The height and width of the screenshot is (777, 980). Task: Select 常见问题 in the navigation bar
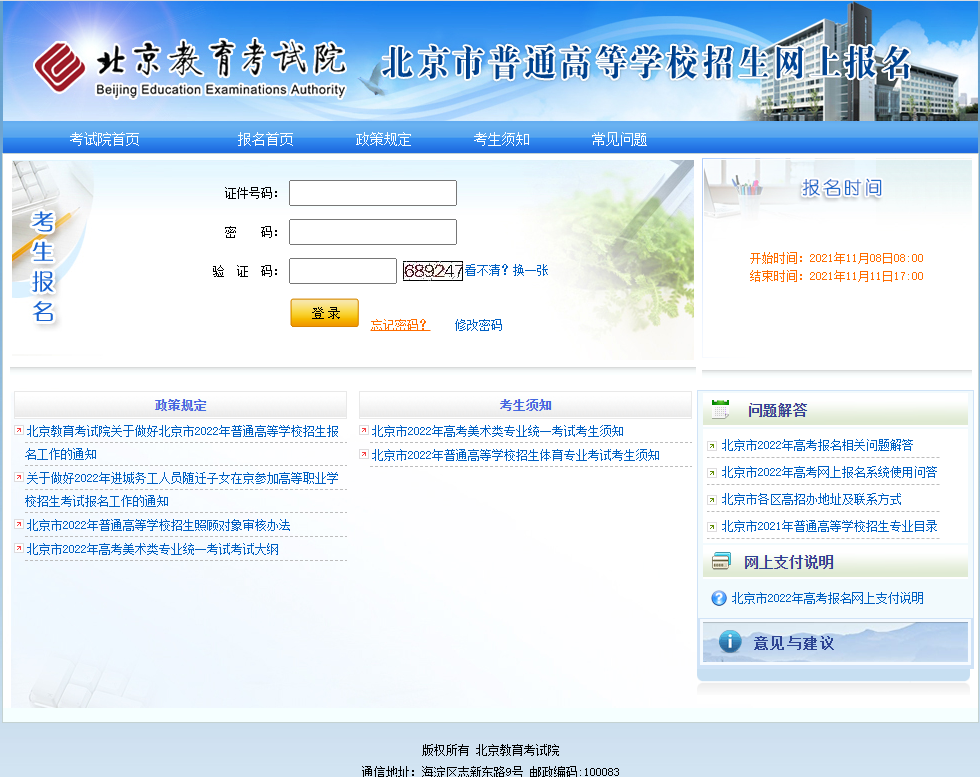[619, 139]
